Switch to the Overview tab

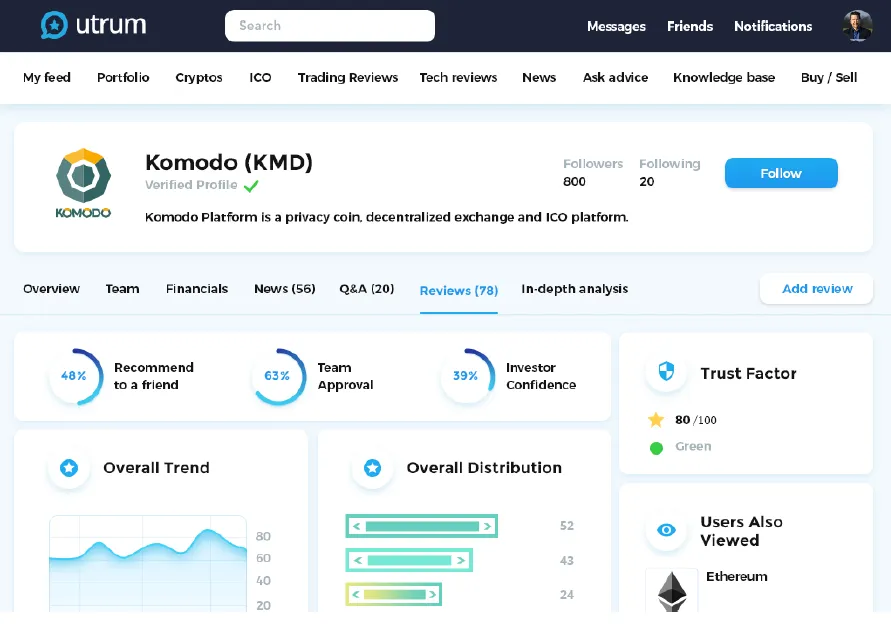(51, 289)
